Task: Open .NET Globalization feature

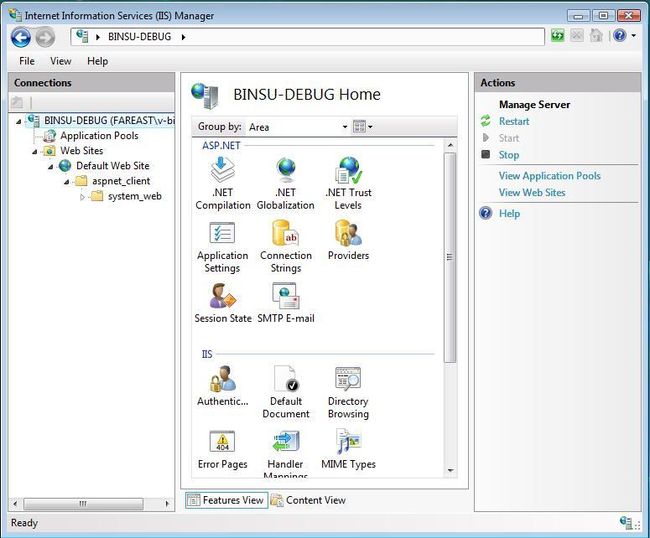Action: click(x=286, y=183)
